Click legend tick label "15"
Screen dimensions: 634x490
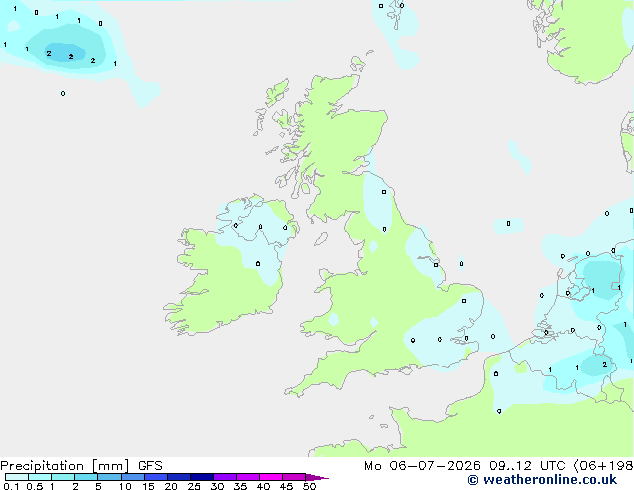click(148, 486)
